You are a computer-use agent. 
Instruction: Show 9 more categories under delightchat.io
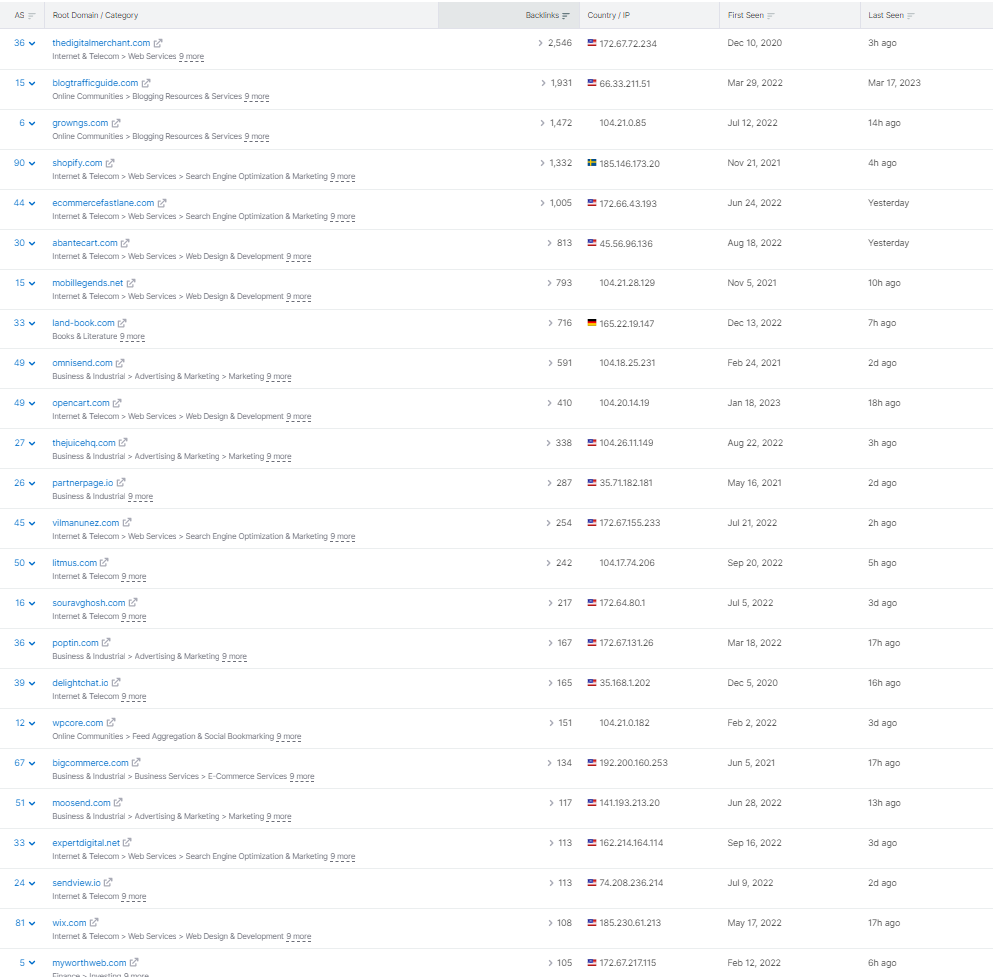(134, 697)
